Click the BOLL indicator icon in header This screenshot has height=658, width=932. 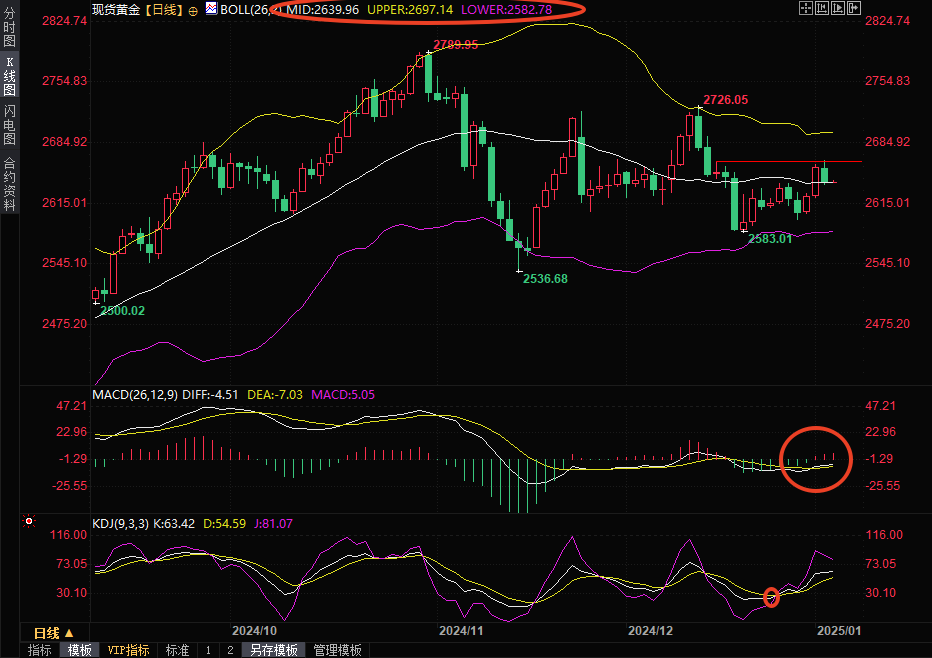pos(211,9)
